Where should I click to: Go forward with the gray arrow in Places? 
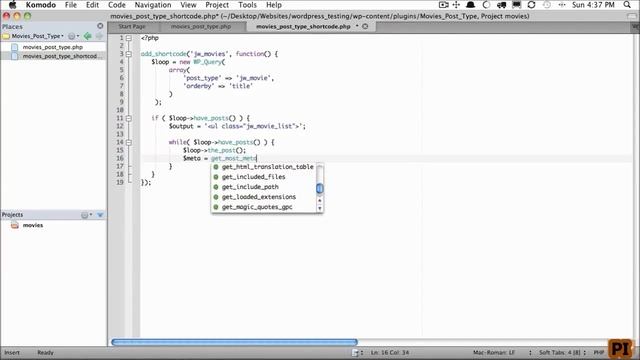click(99, 36)
